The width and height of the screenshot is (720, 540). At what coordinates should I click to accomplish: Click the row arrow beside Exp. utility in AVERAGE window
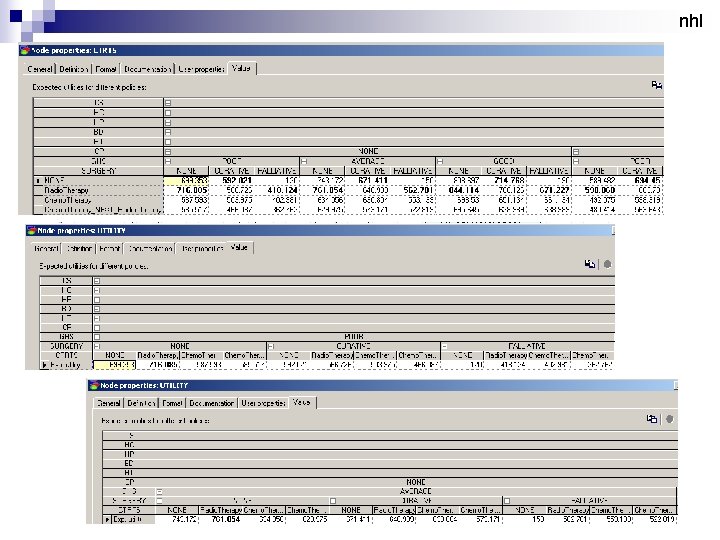107,519
